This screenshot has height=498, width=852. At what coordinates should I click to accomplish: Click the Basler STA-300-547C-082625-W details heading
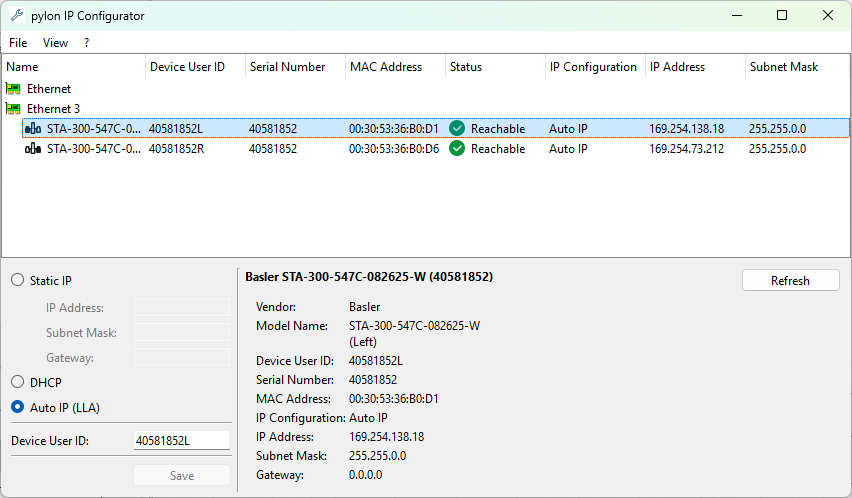[369, 276]
